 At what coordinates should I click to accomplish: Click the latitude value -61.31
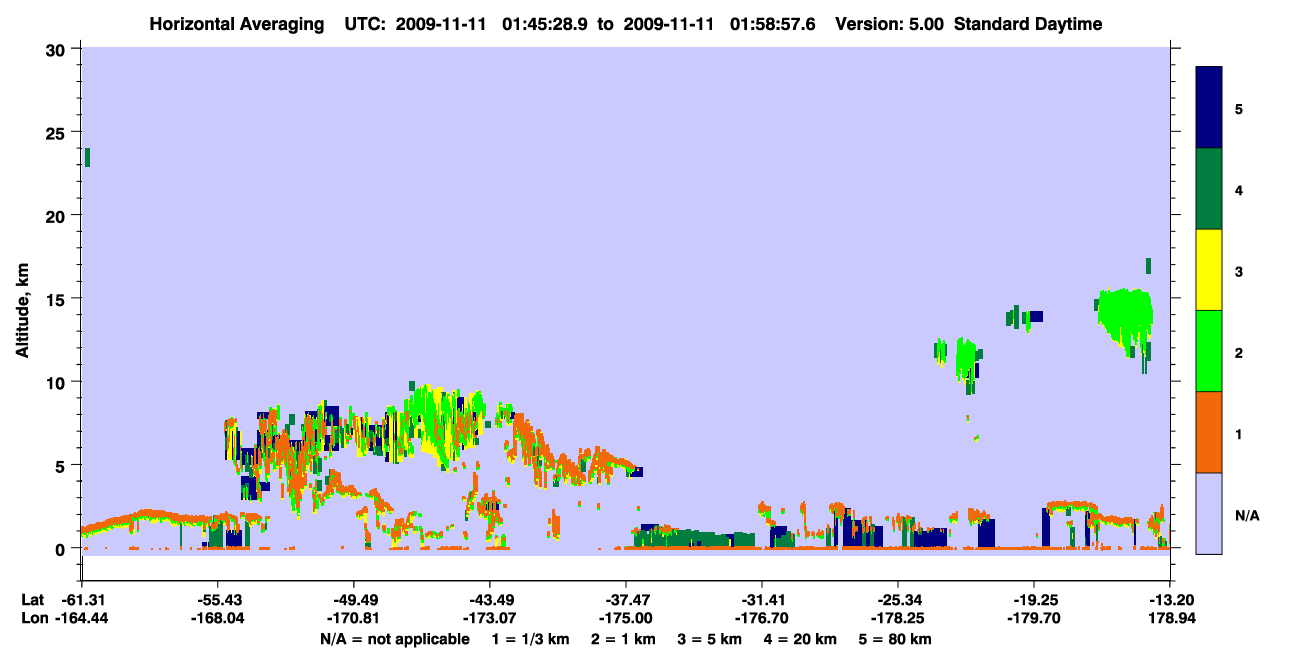click(81, 600)
